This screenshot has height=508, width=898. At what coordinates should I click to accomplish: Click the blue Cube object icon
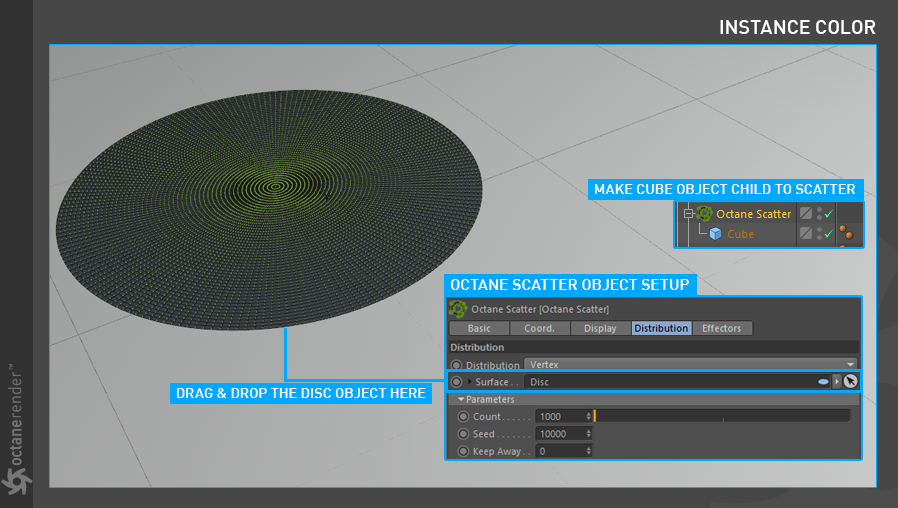(x=715, y=234)
